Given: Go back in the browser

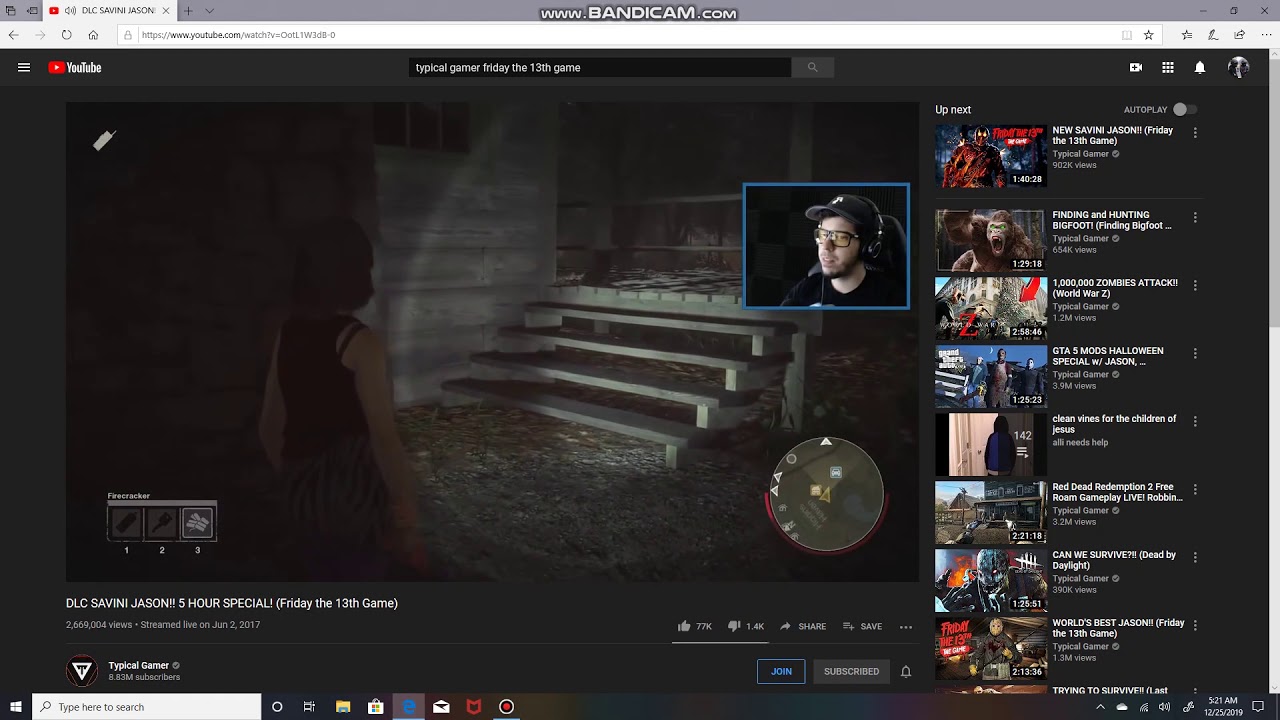Looking at the screenshot, I should pyautogui.click(x=14, y=35).
